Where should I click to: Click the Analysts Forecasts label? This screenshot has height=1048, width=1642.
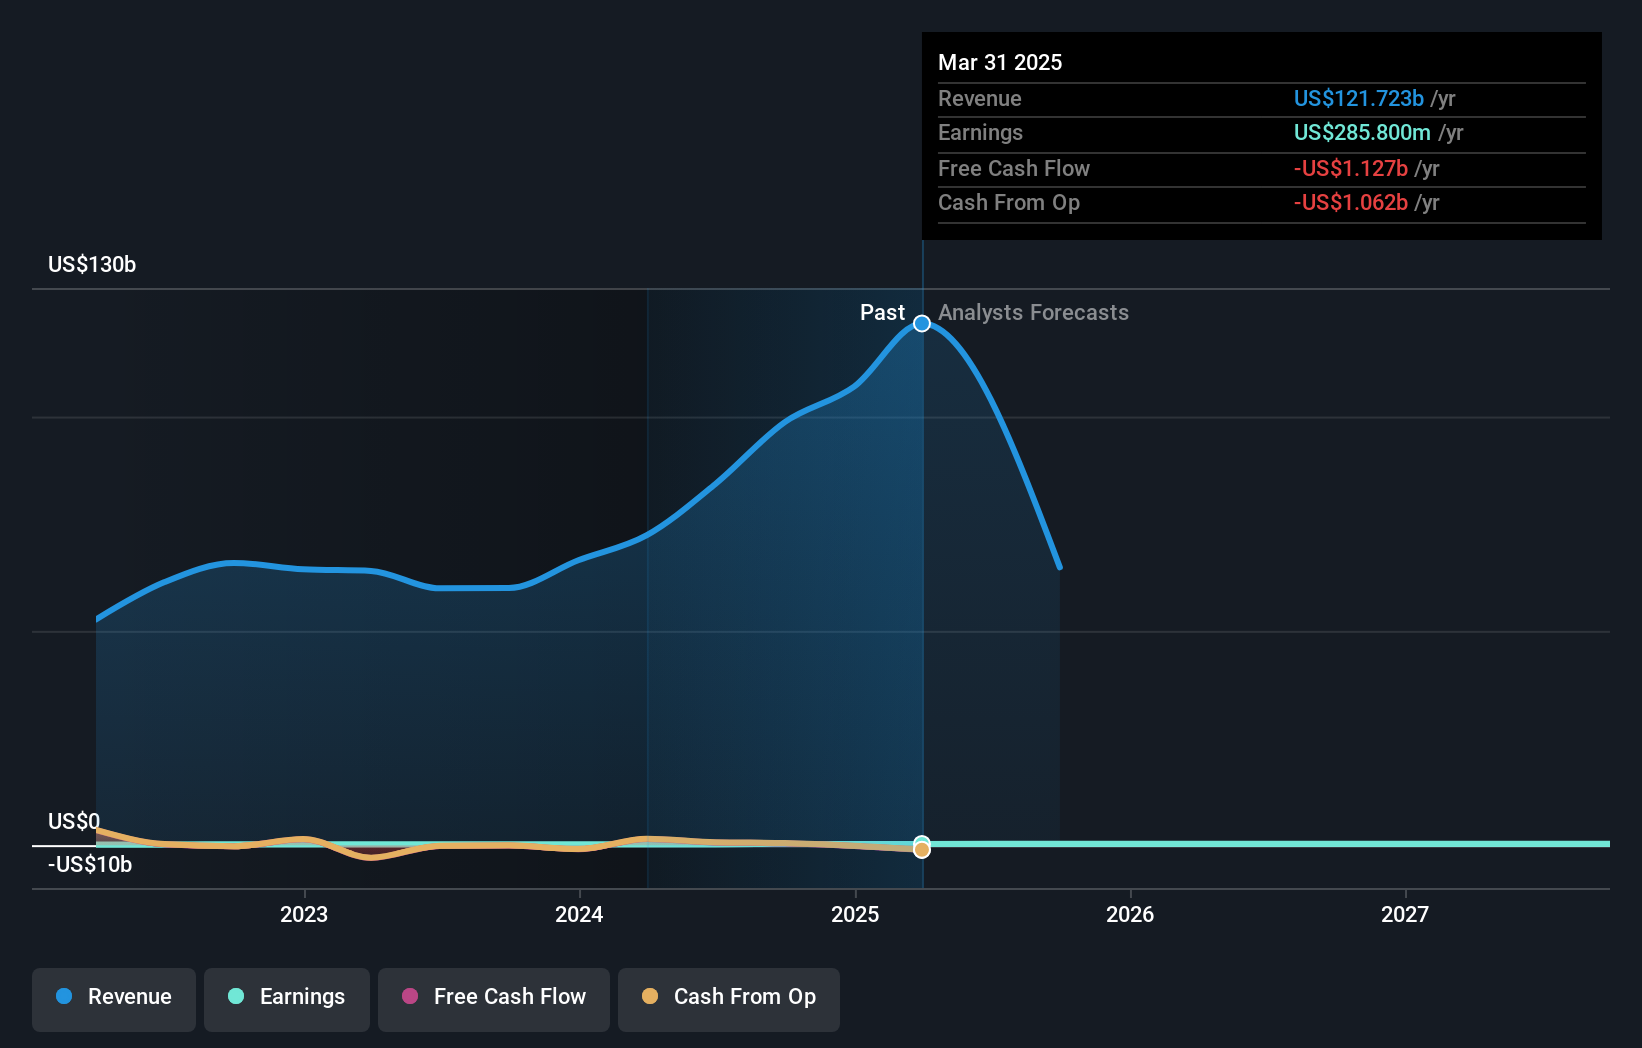tap(1033, 312)
